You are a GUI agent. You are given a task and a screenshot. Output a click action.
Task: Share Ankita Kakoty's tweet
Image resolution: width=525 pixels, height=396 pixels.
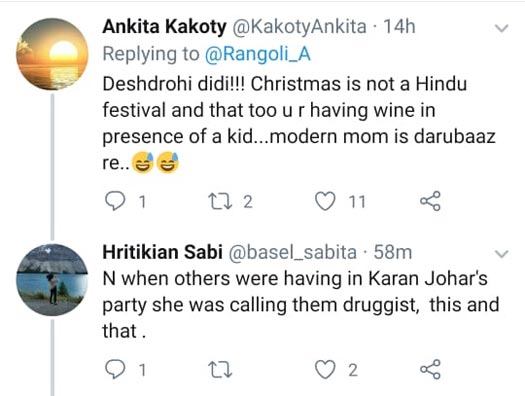click(430, 201)
